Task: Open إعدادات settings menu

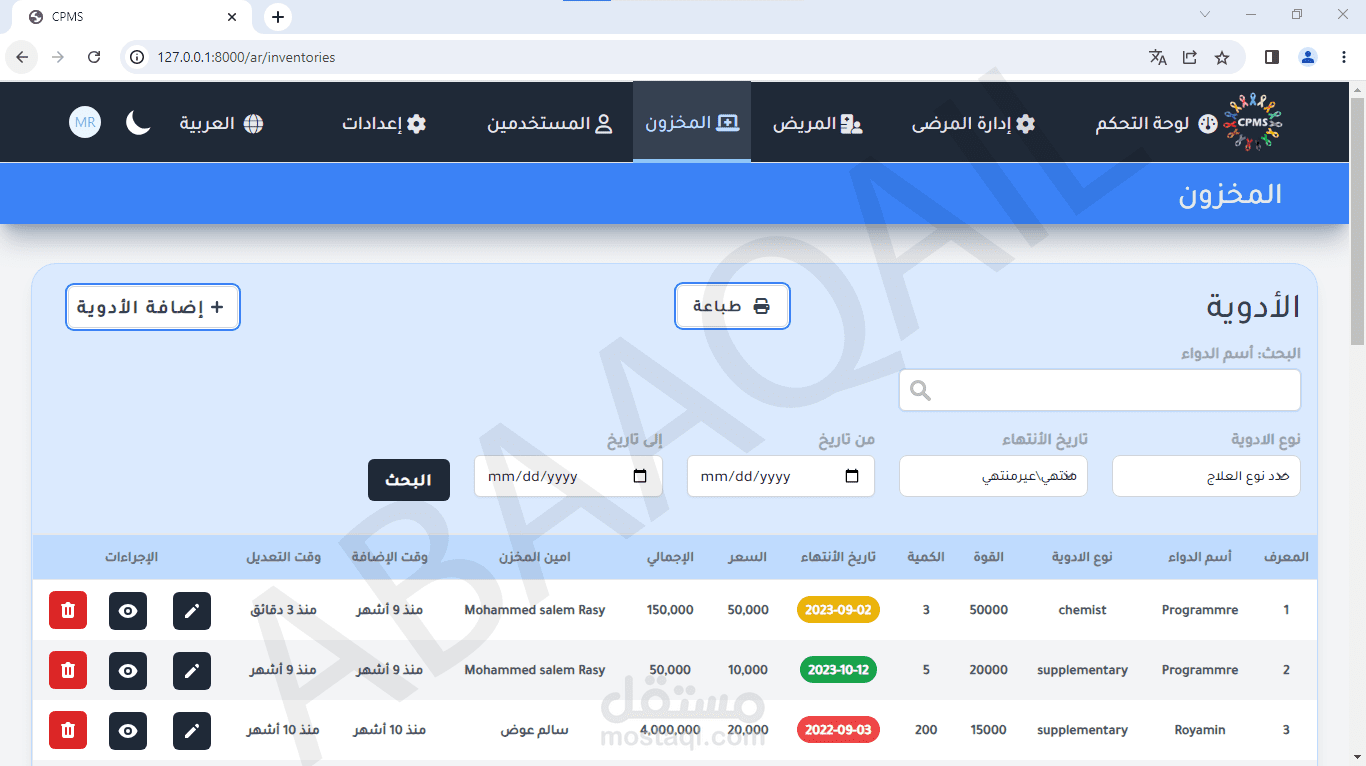Action: pyautogui.click(x=384, y=123)
